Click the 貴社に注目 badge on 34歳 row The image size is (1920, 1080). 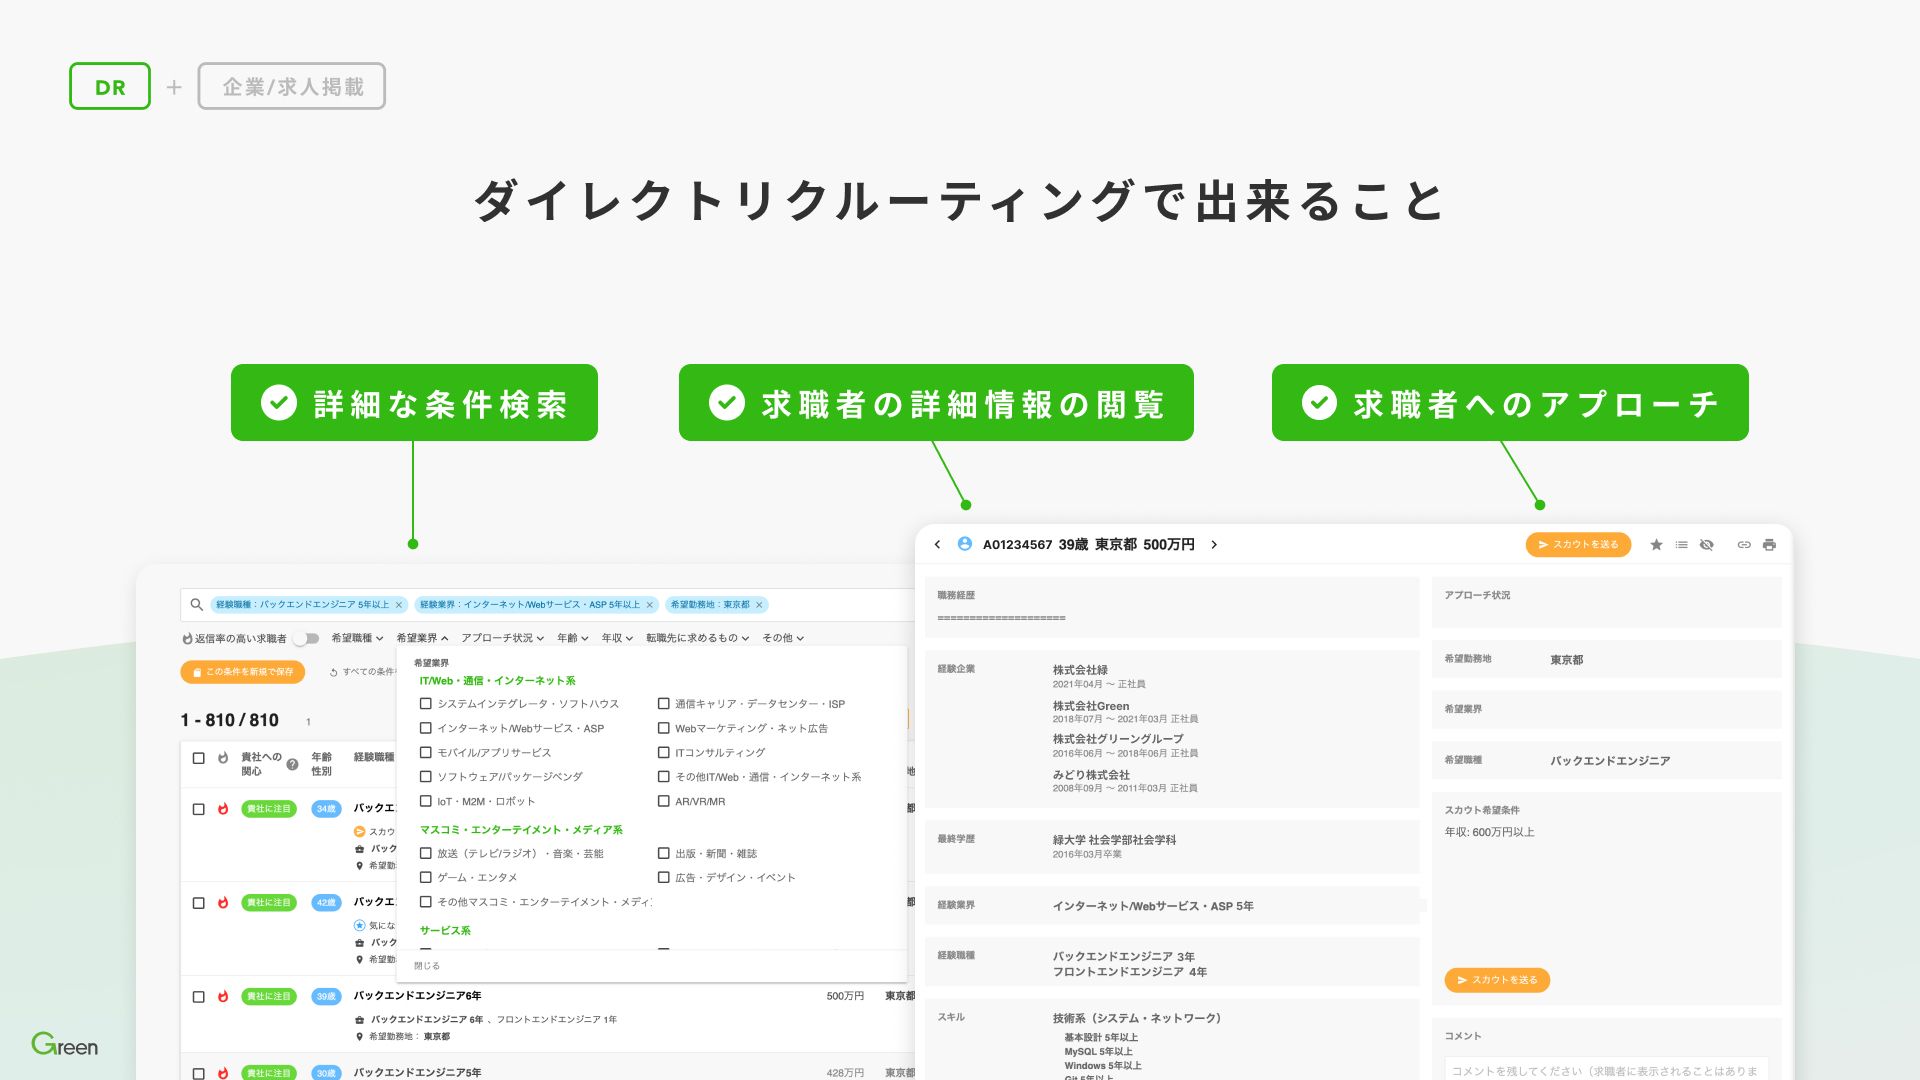pos(269,809)
